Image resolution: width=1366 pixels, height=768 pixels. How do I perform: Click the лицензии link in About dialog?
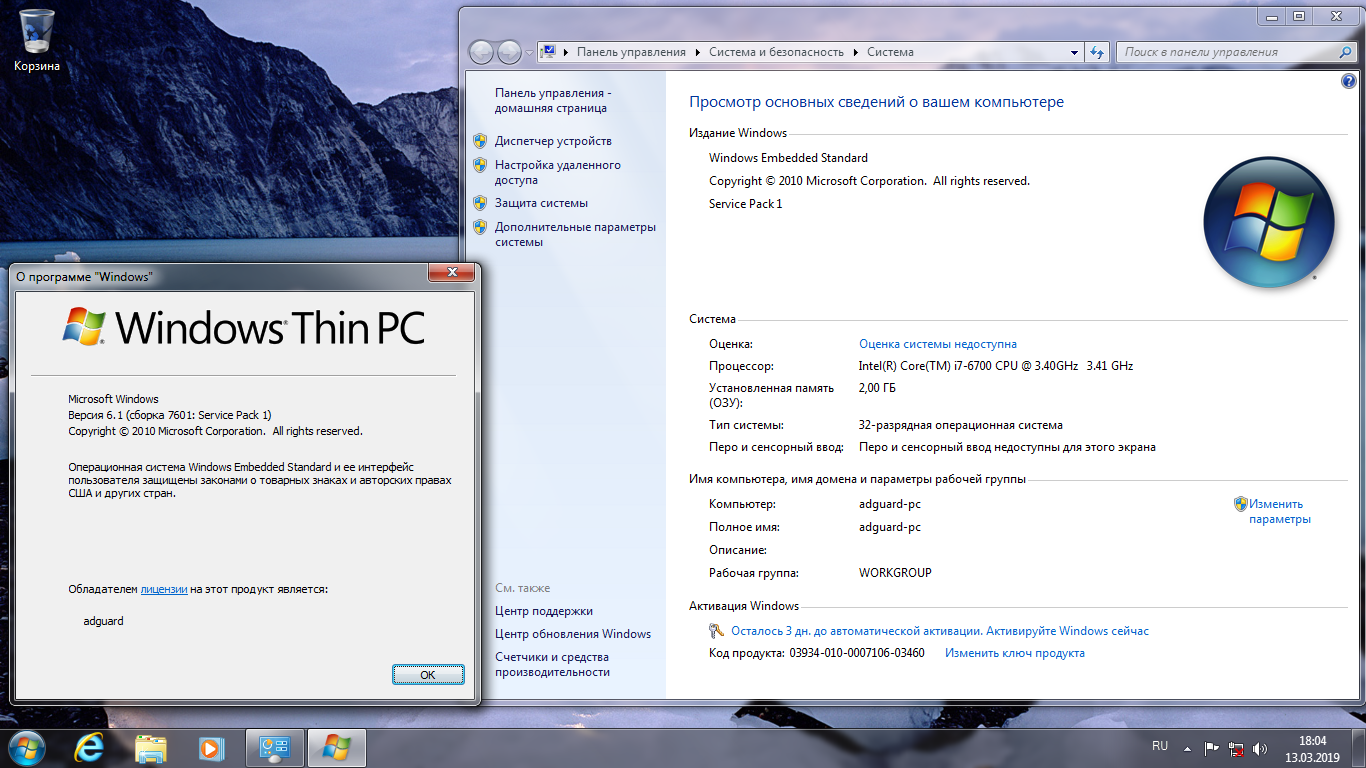pos(164,590)
